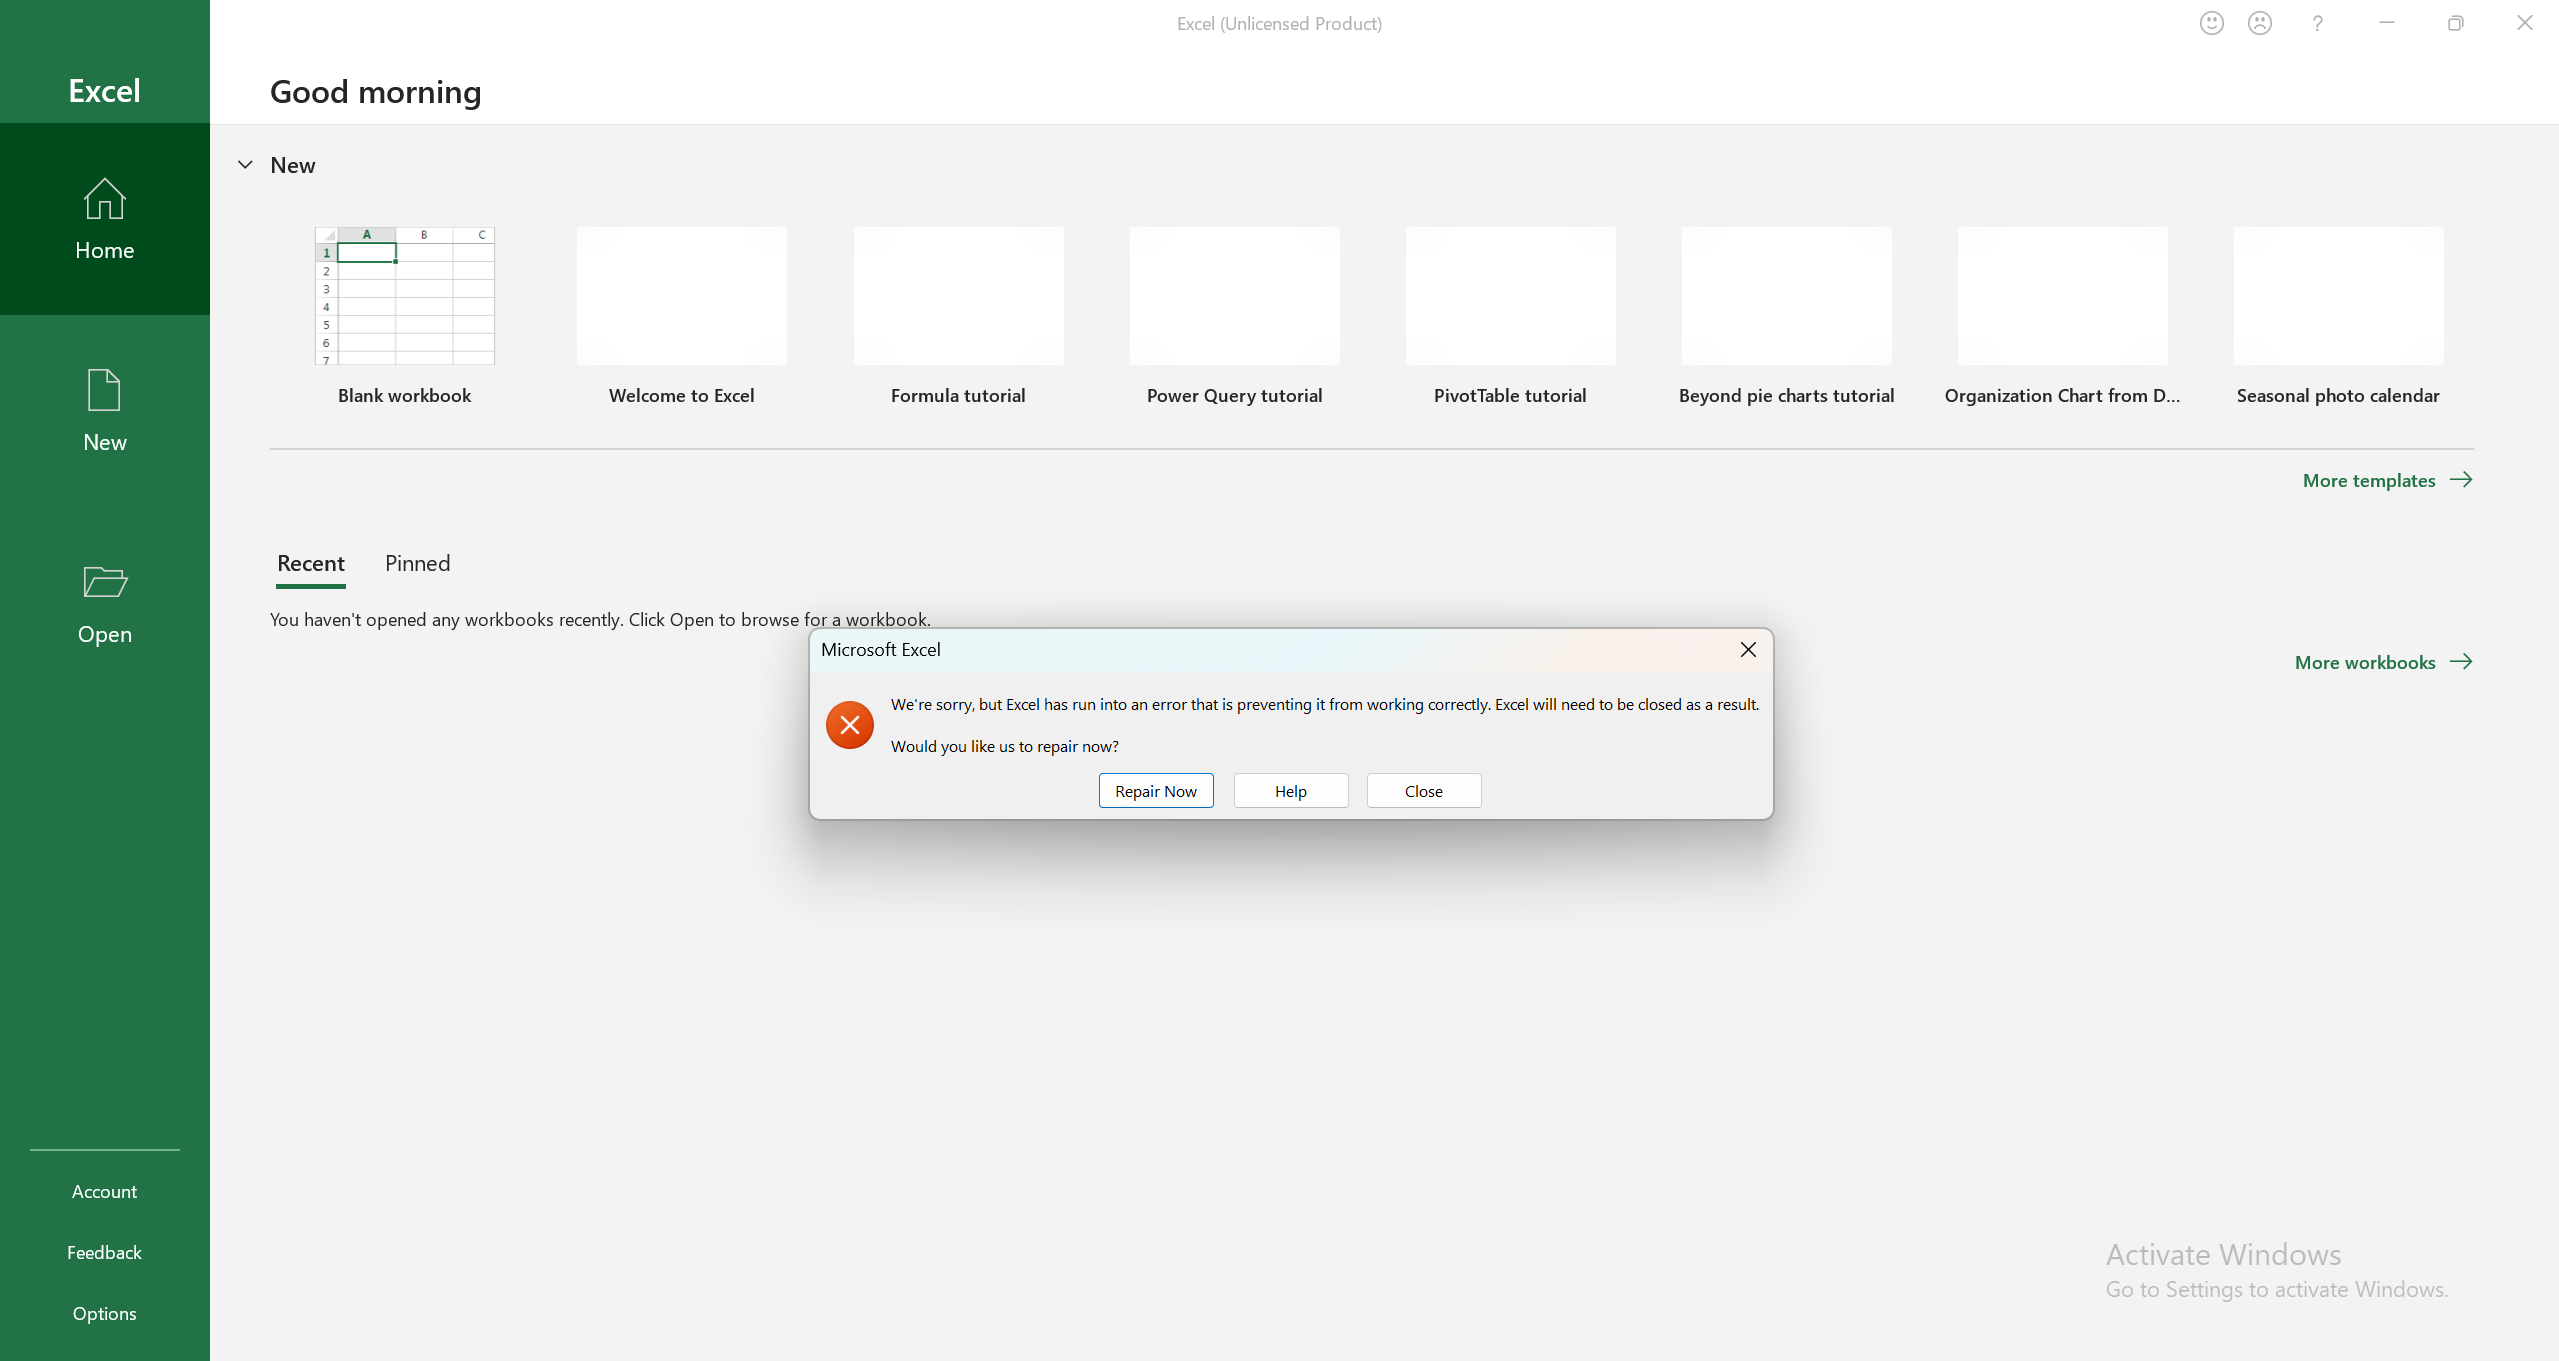Close the Microsoft Excel error dialog
Viewport: 2559px width, 1361px height.
tap(1748, 650)
